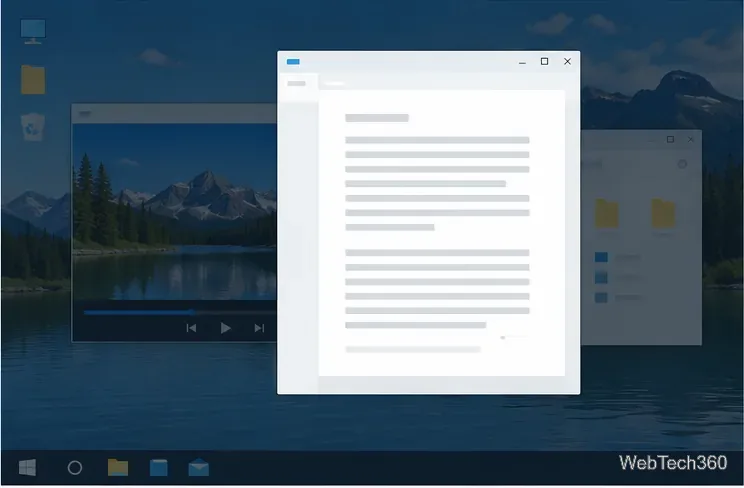Click the blue app icon in document window title bar

pos(293,62)
